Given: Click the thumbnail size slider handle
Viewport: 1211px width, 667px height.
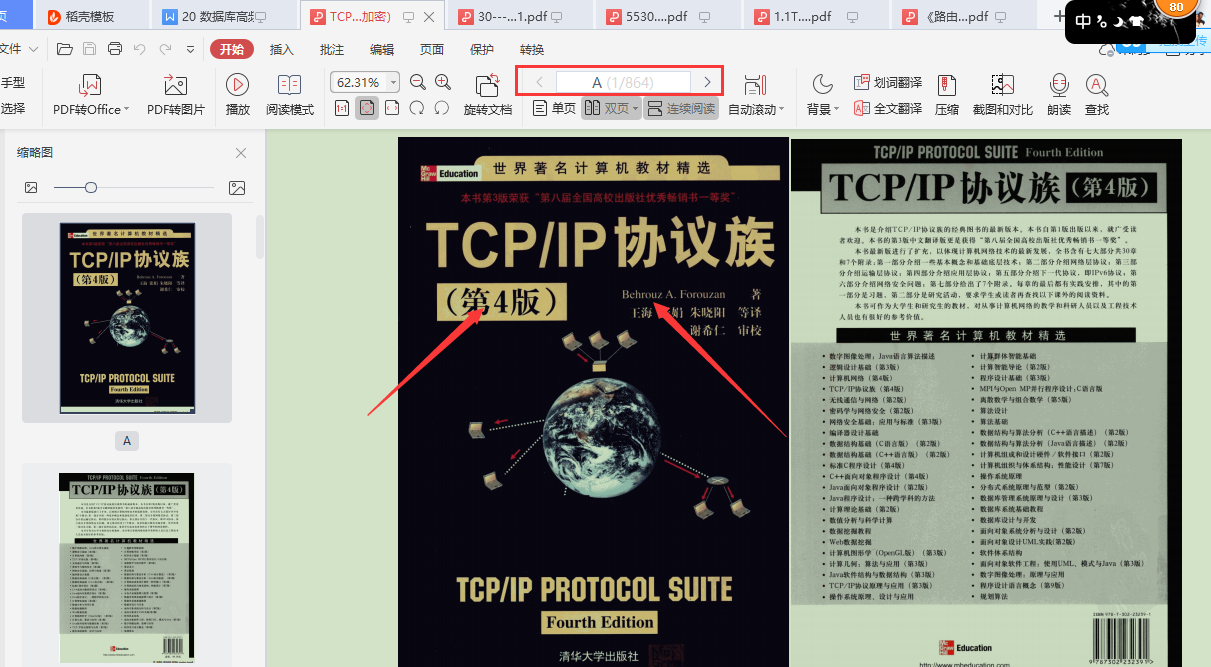Looking at the screenshot, I should click(x=91, y=188).
